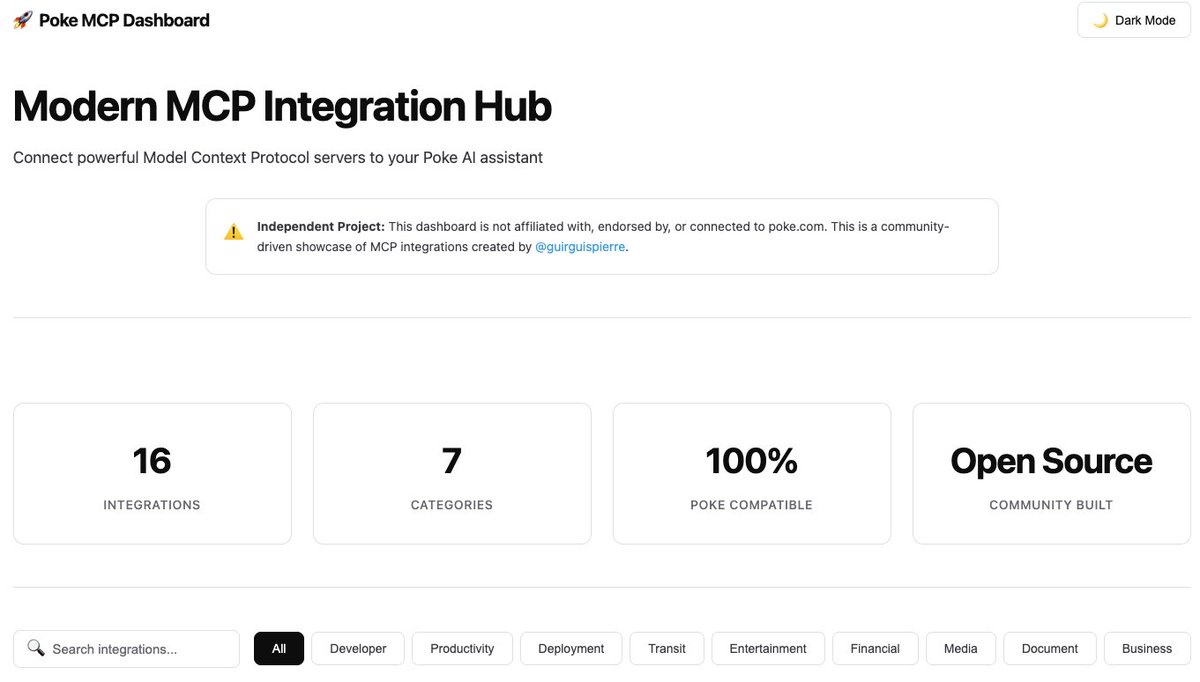Click the Open Source Community Built card
Image resolution: width=1200 pixels, height=682 pixels.
1051,474
